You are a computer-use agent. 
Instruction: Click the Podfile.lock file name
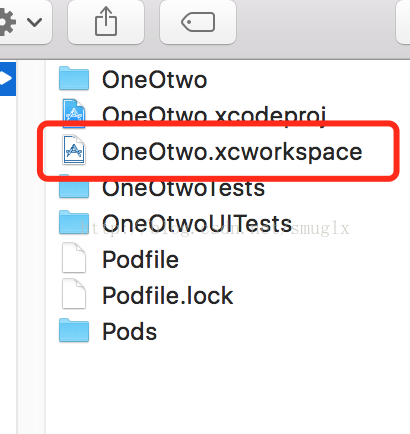[168, 295]
